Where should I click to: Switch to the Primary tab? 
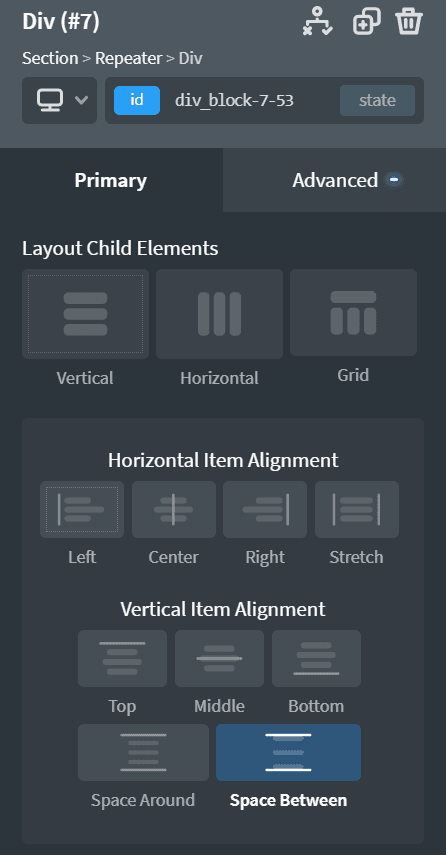(111, 180)
